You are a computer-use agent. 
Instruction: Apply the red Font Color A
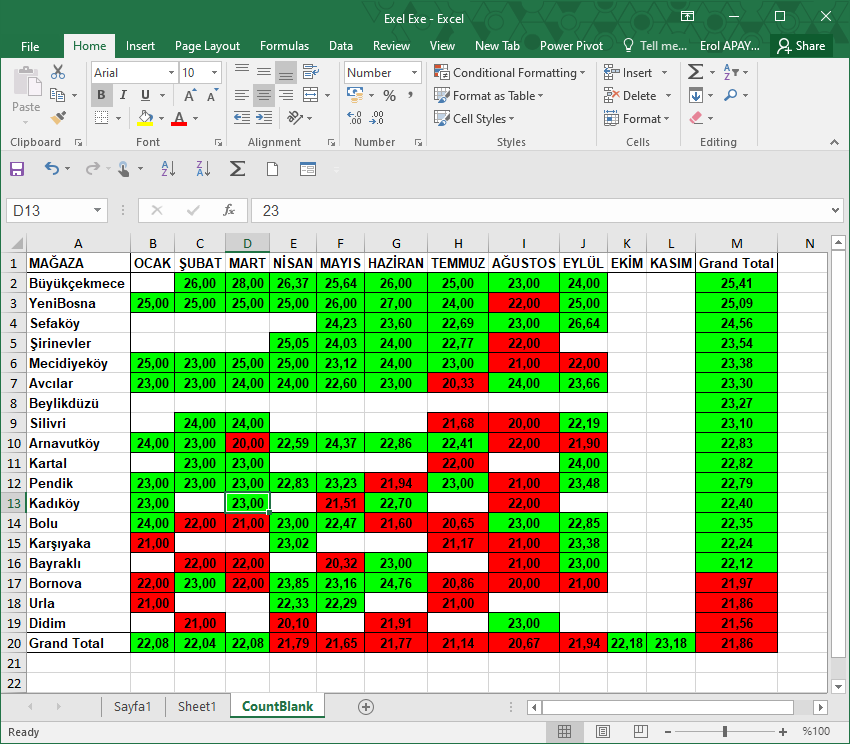[179, 118]
